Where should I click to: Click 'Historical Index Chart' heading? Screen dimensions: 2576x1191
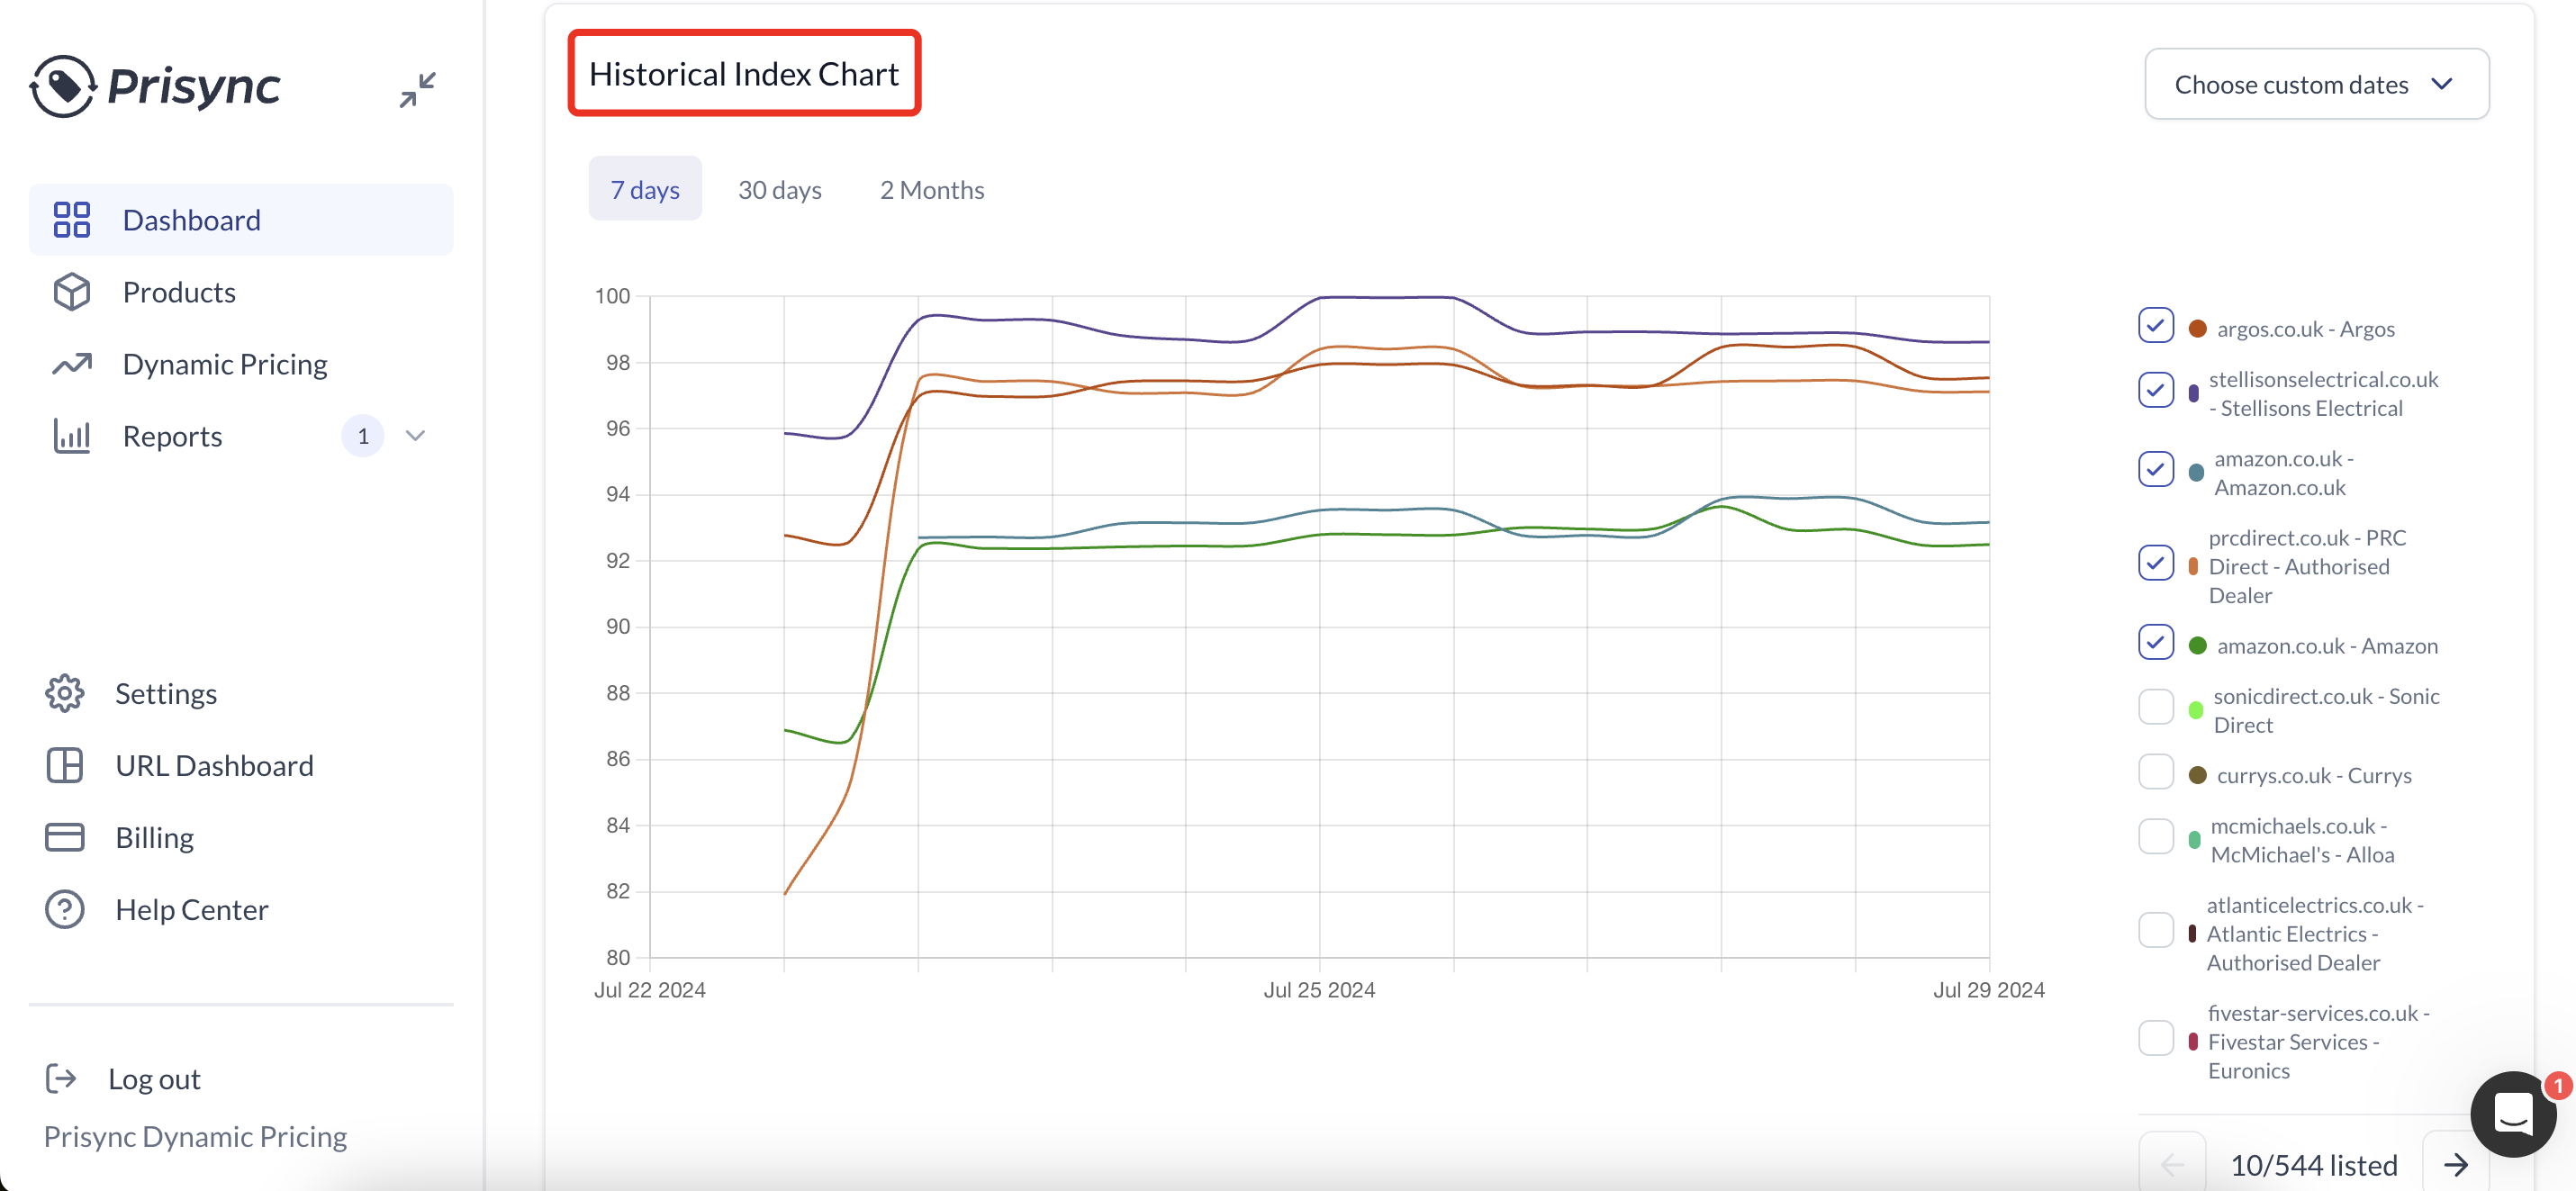(744, 73)
